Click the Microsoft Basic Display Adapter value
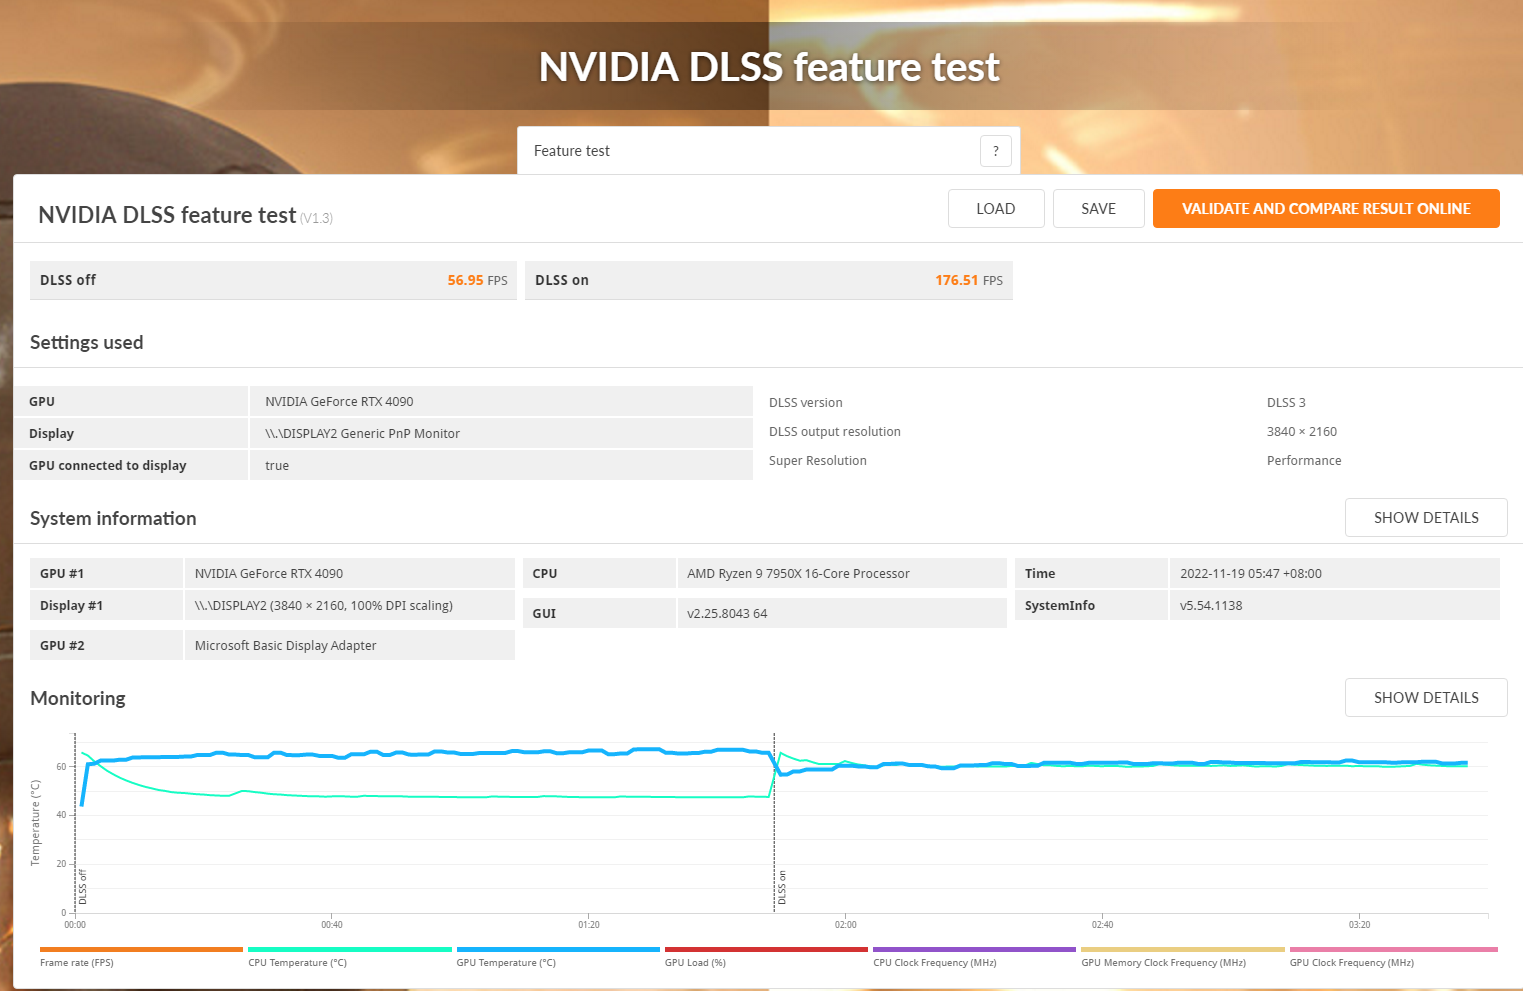The height and width of the screenshot is (991, 1523). 286,646
